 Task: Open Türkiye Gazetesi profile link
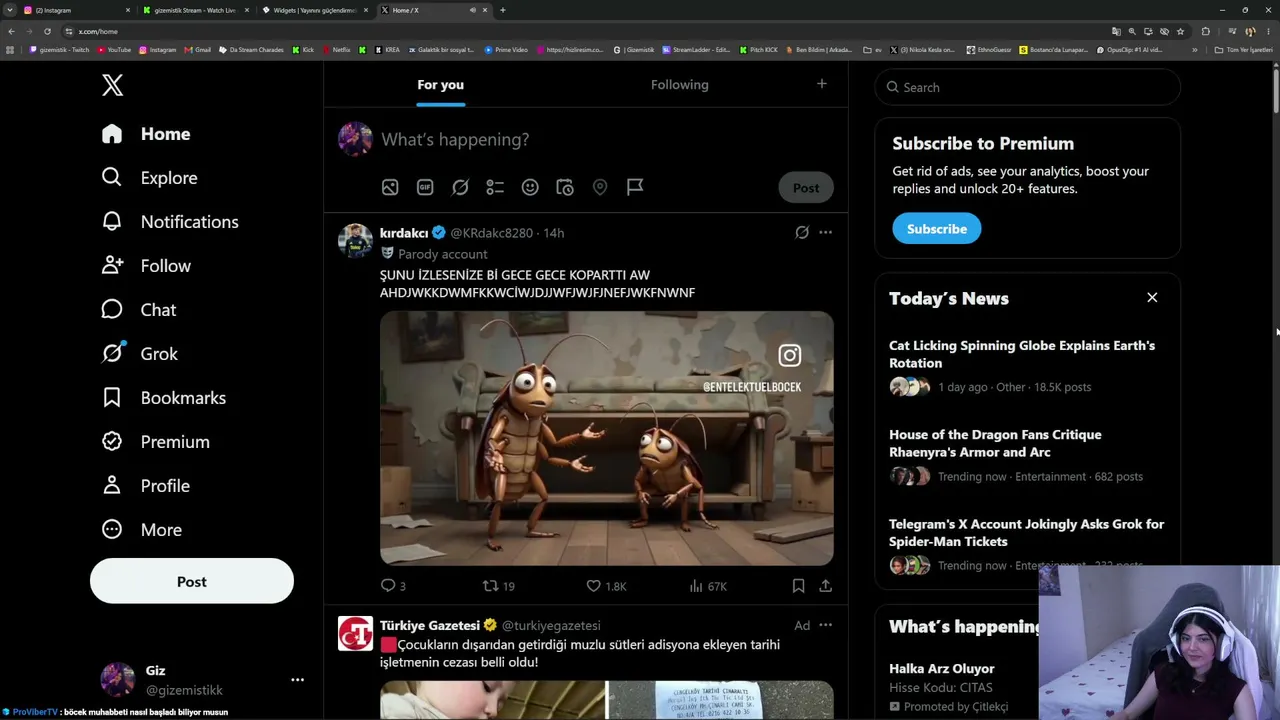tap(430, 626)
